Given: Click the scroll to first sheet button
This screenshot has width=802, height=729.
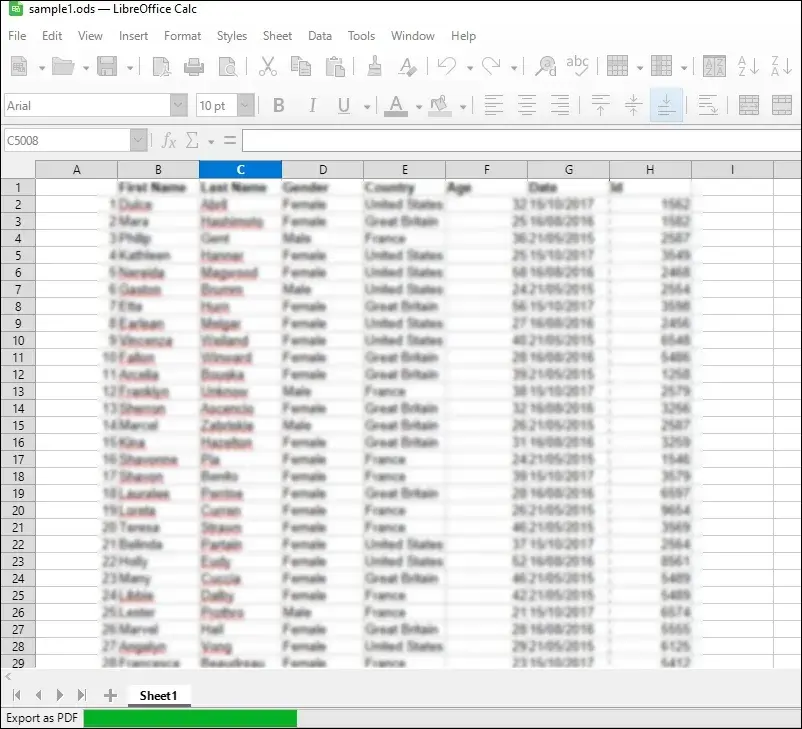Looking at the screenshot, I should point(16,695).
